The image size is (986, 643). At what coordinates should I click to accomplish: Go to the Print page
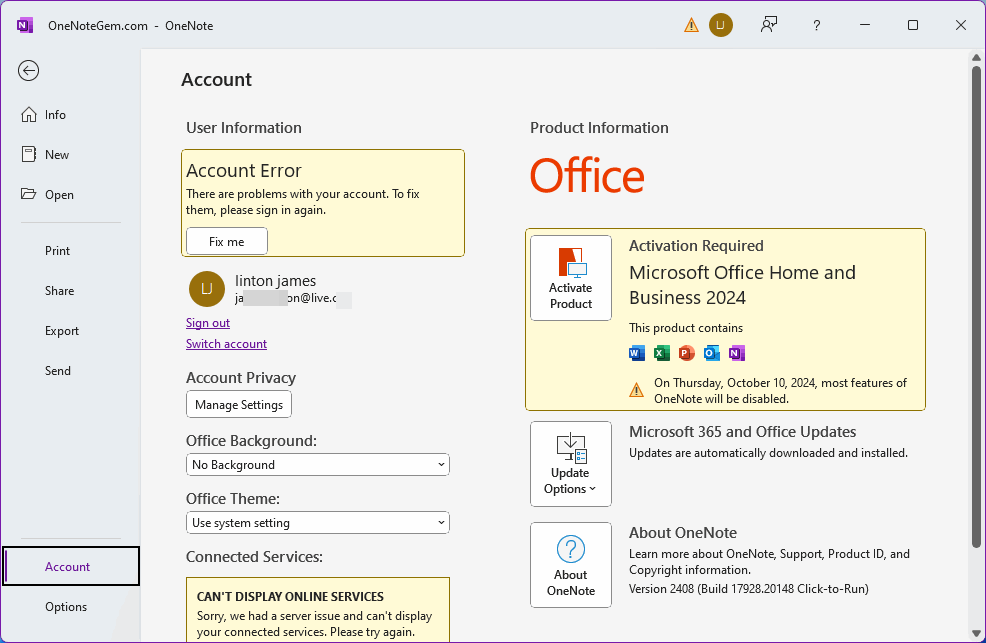click(70, 251)
